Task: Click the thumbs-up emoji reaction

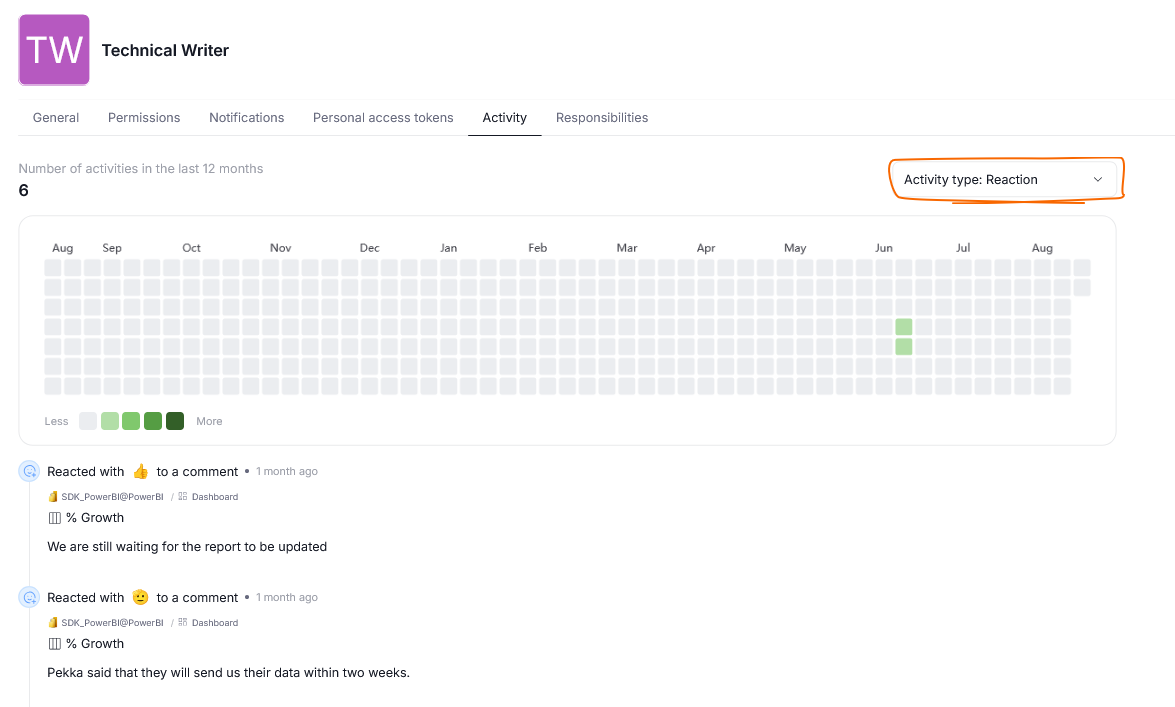Action: pyautogui.click(x=140, y=472)
